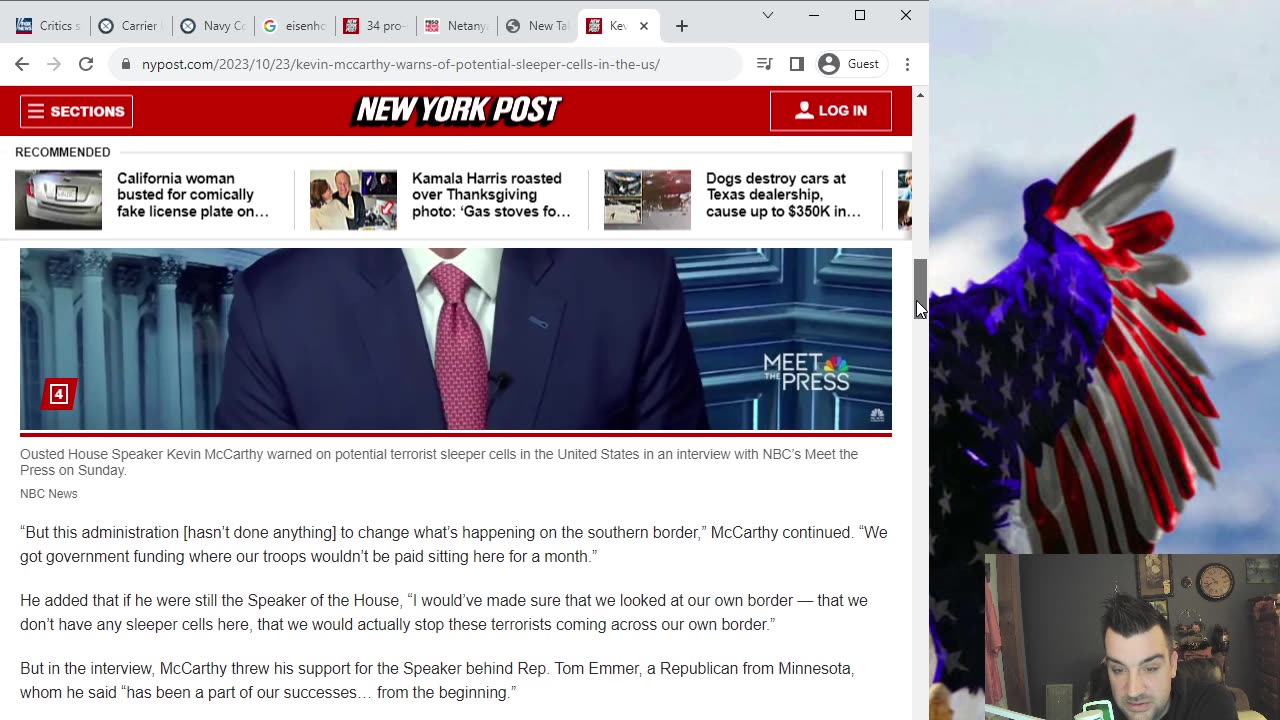Open the photo gallery via the 4 badge
This screenshot has width=1280, height=720.
59,394
